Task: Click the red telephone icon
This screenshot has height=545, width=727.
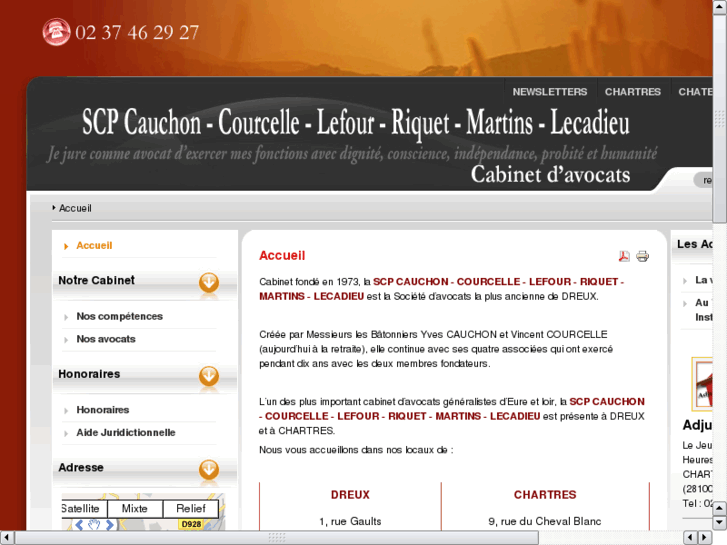Action: tap(56, 32)
